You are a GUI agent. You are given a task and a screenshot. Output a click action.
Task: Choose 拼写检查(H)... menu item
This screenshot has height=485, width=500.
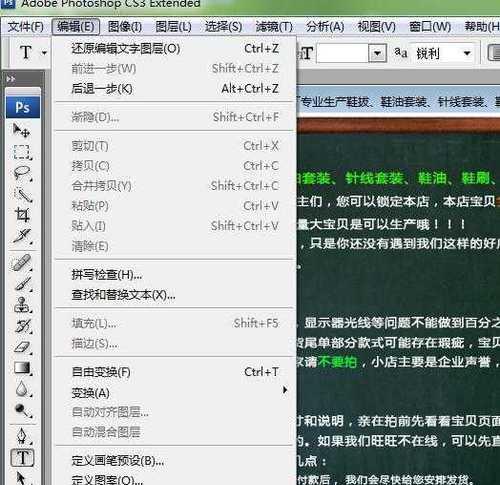(175, 275)
